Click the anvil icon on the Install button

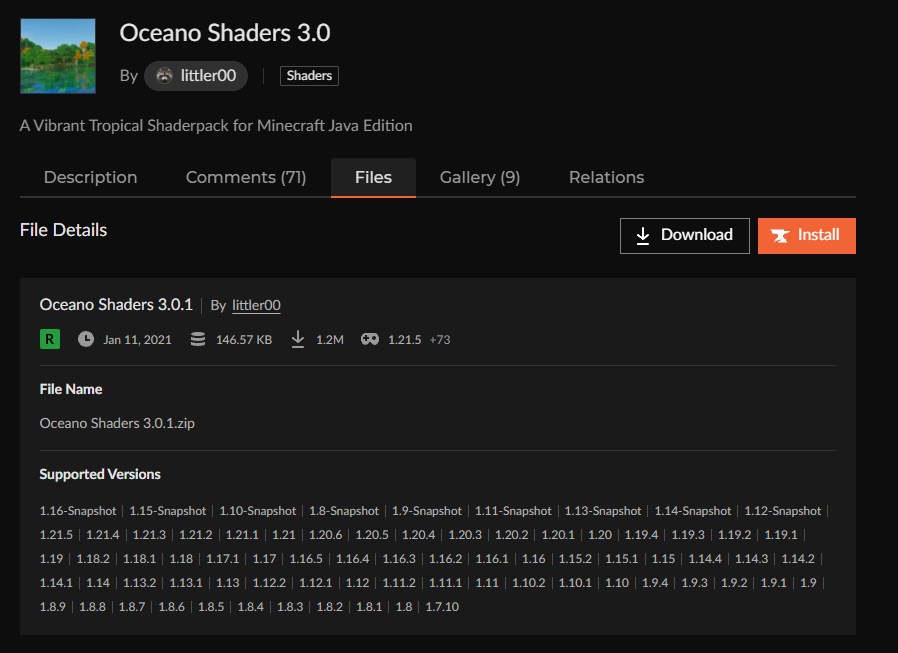pos(781,235)
